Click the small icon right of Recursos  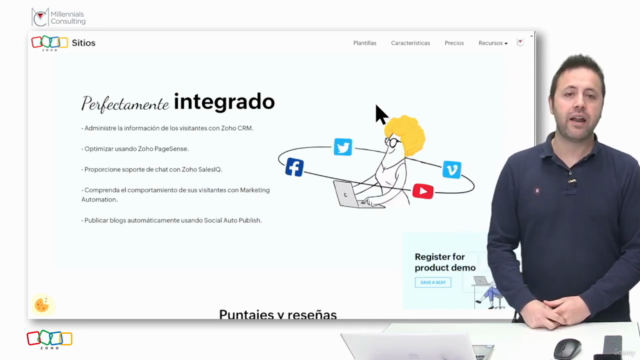(520, 42)
